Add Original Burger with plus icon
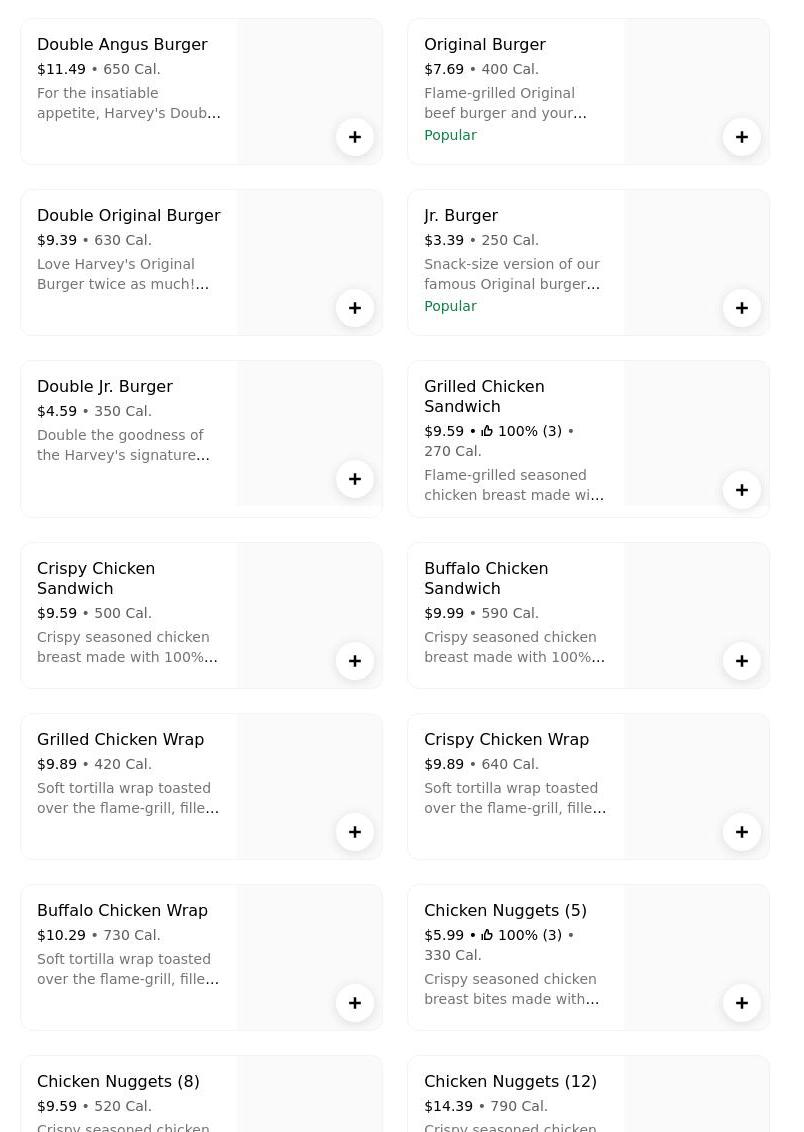This screenshot has height=1132, width=804. pos(742,137)
